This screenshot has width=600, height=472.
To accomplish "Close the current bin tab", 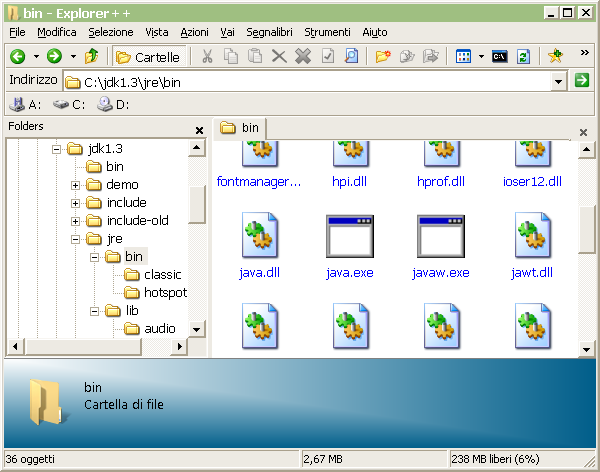I will [583, 132].
